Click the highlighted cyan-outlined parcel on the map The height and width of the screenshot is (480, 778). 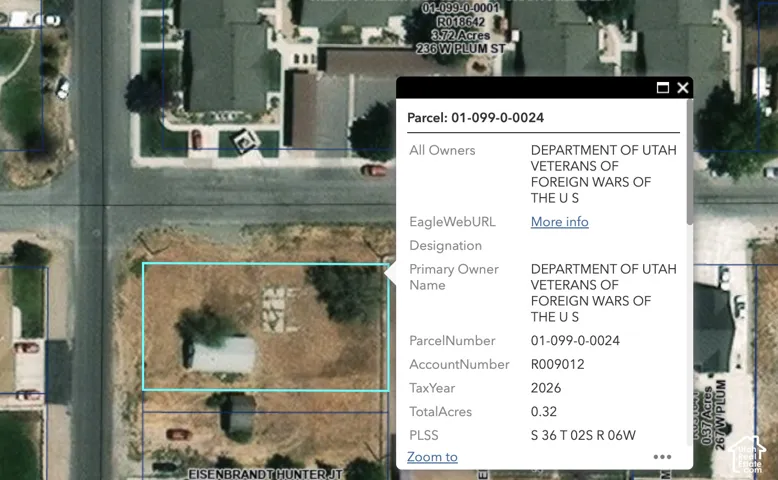265,327
